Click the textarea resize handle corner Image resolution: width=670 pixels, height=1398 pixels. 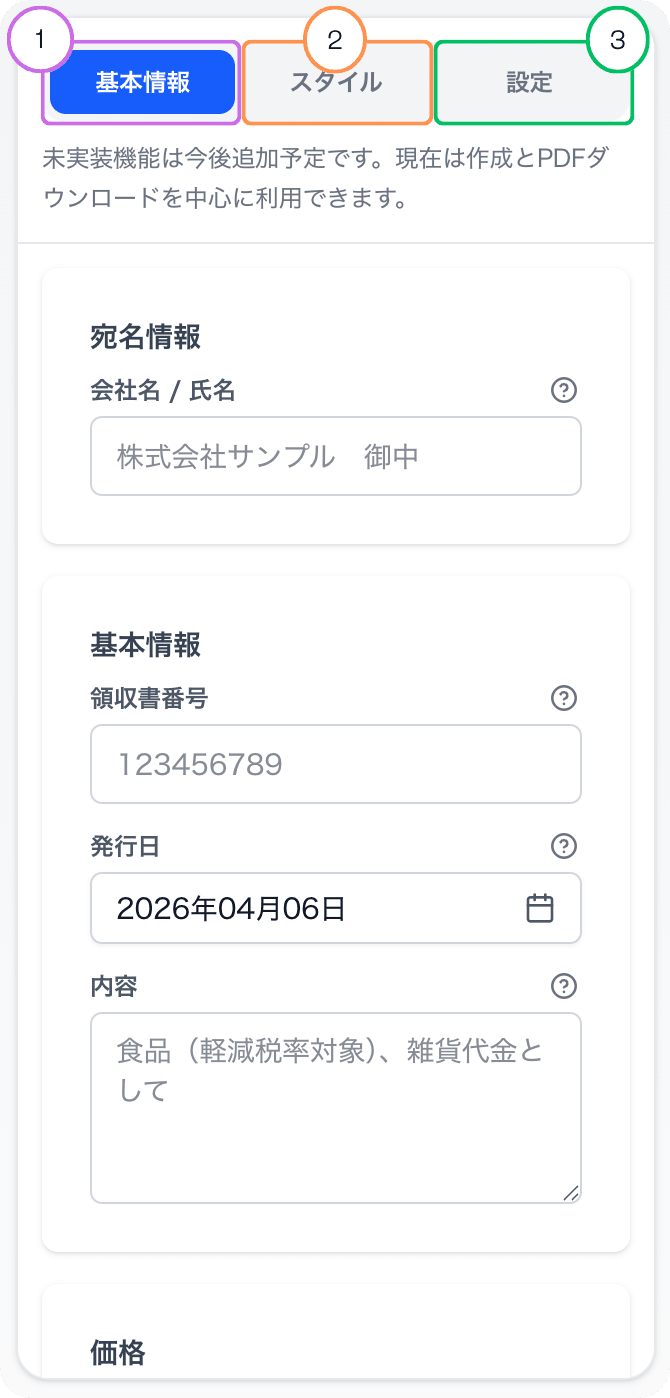(571, 1191)
